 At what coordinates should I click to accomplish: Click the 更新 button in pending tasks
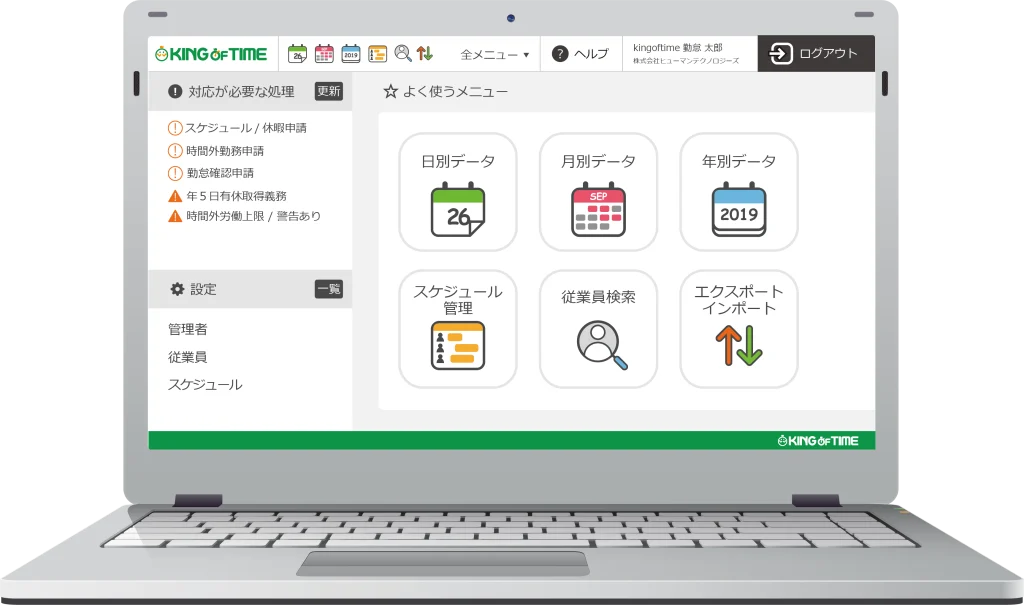(328, 91)
